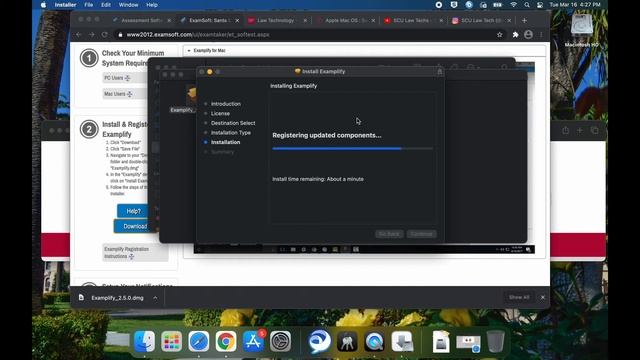
Task: Click Show All downloads
Action: coord(519,297)
